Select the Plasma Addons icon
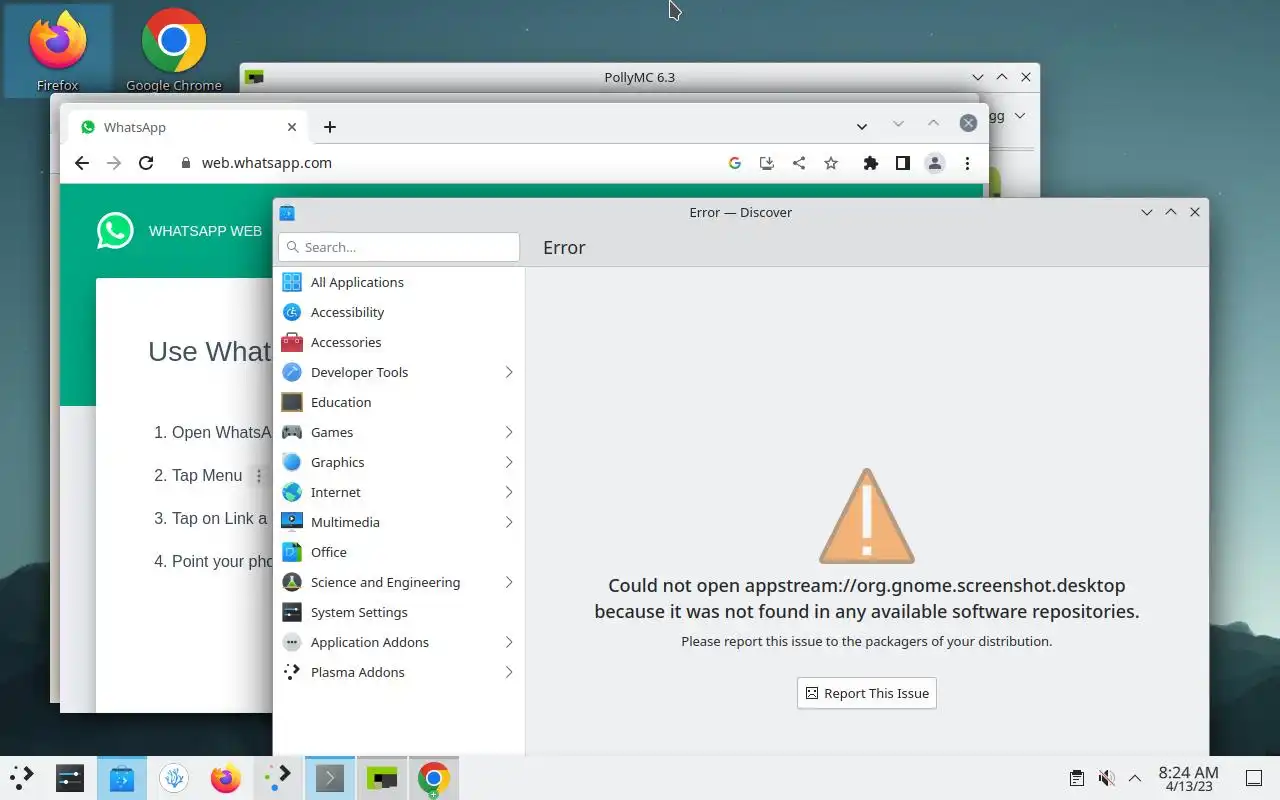The width and height of the screenshot is (1280, 800). coord(292,672)
